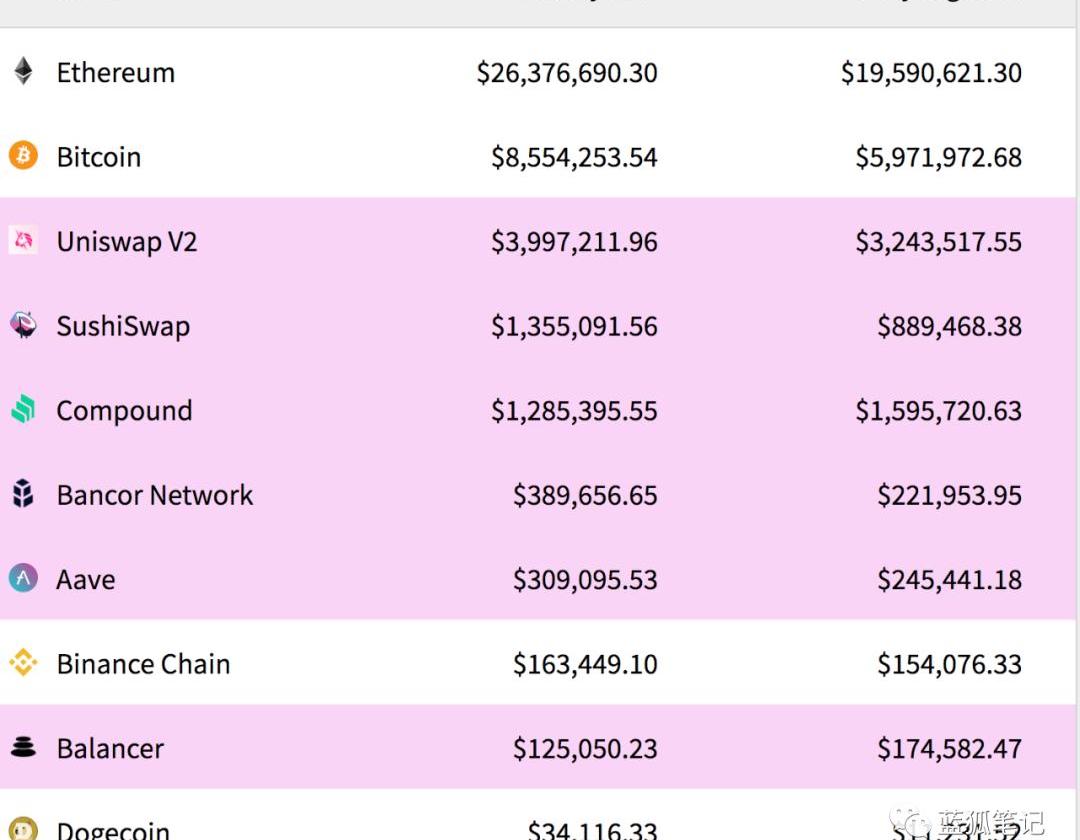Open the Bancor Network name link
The width and height of the screenshot is (1080, 840).
[155, 495]
